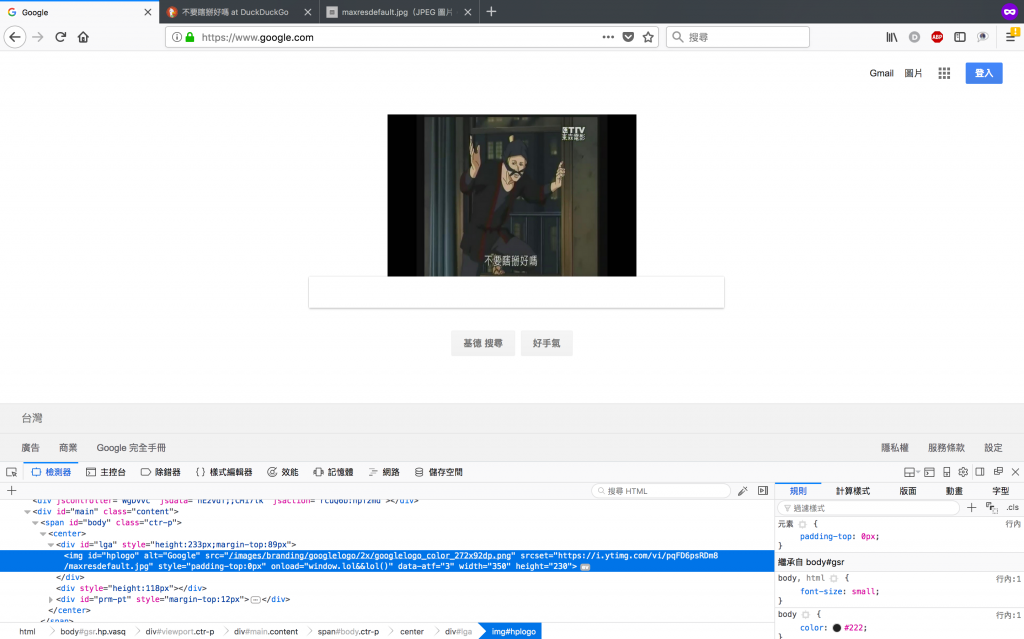
Task: Activate the element picker in devtools
Action: 11,472
